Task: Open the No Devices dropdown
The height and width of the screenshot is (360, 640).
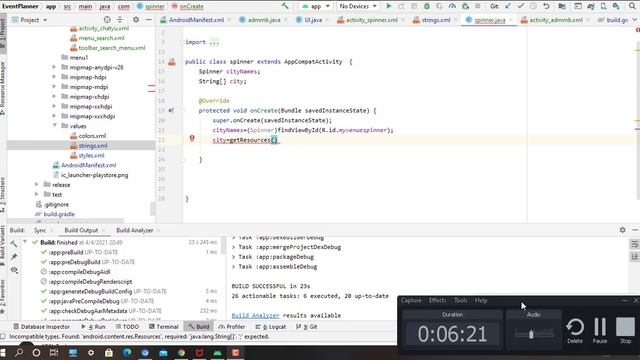Action: click(358, 6)
